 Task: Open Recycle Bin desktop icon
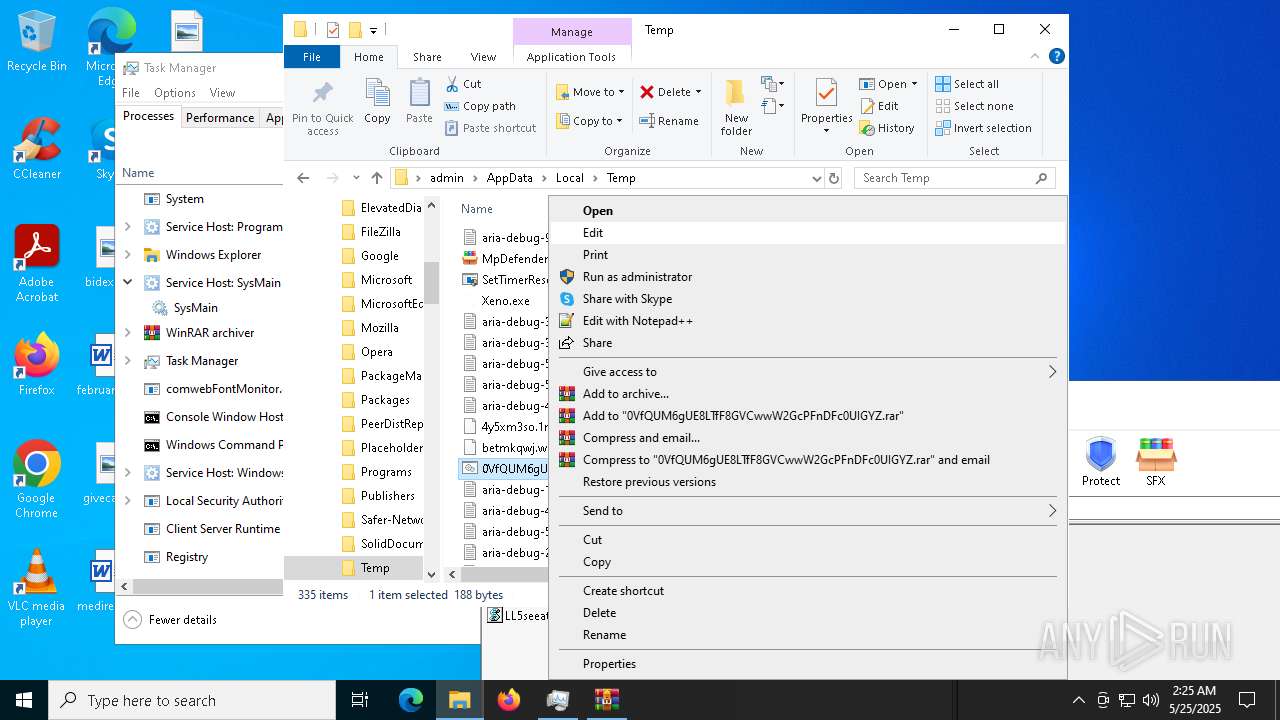[x=37, y=42]
